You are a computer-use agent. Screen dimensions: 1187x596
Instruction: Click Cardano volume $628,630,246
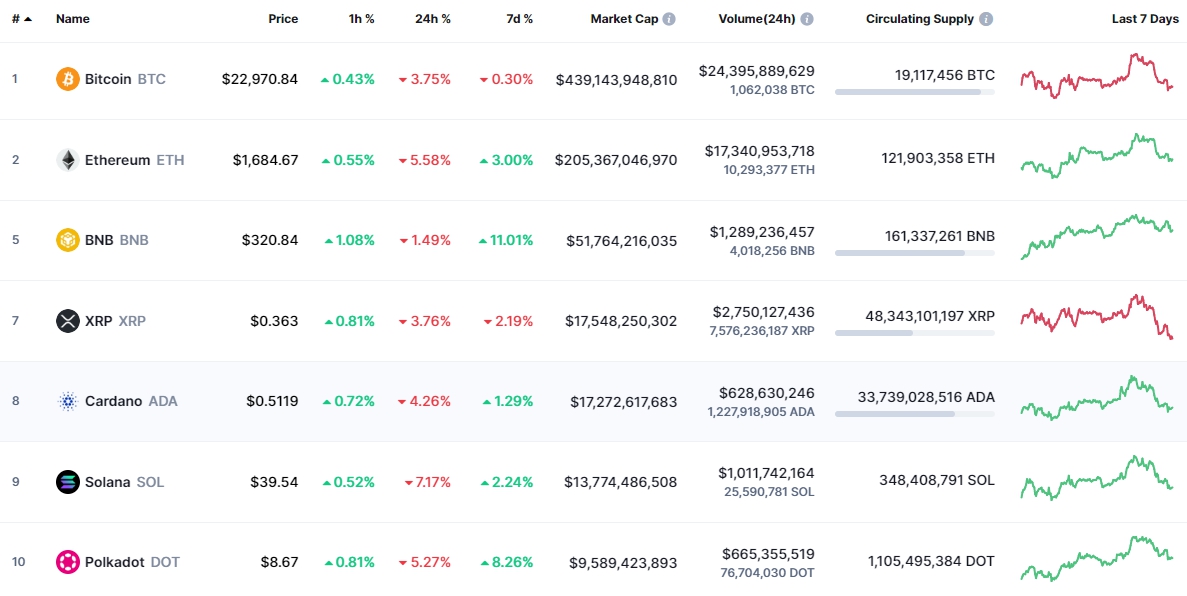[x=767, y=393]
